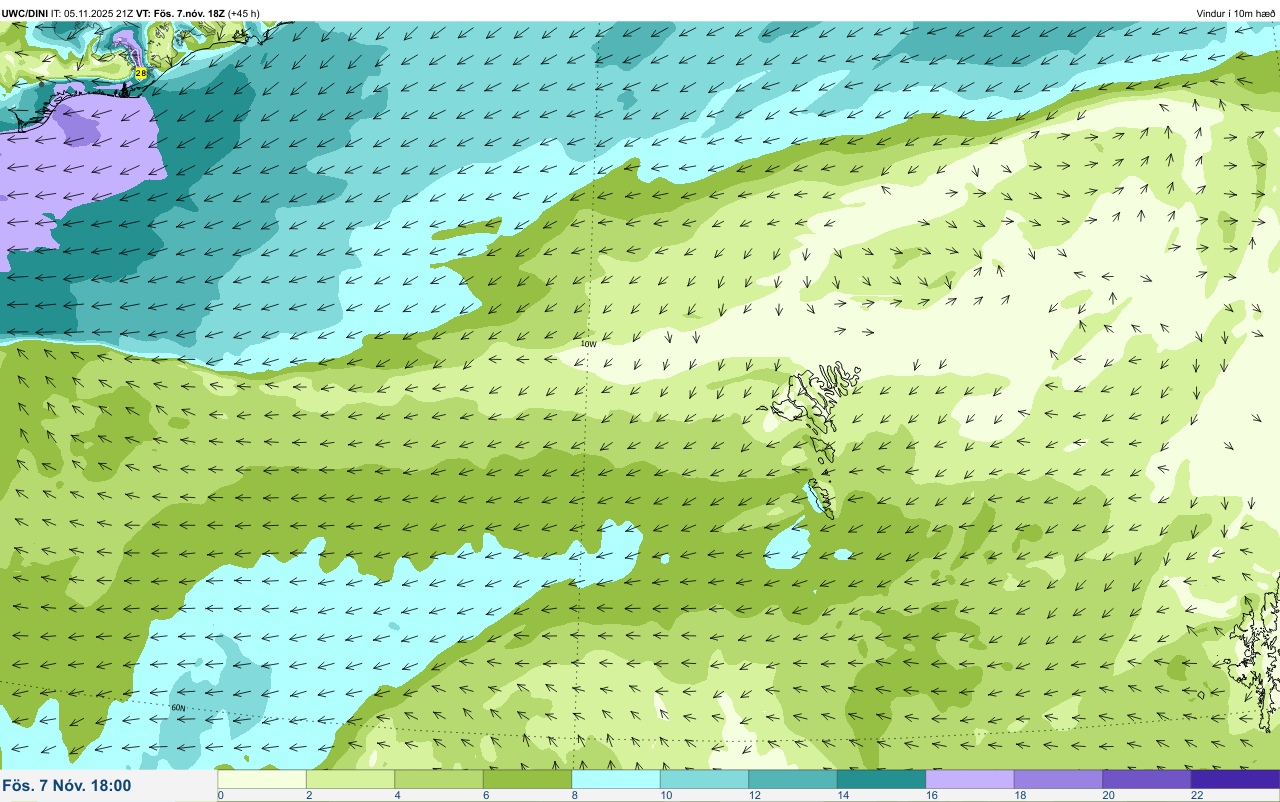1280x802 pixels.
Task: Click the legend value '22'
Action: tap(1196, 795)
